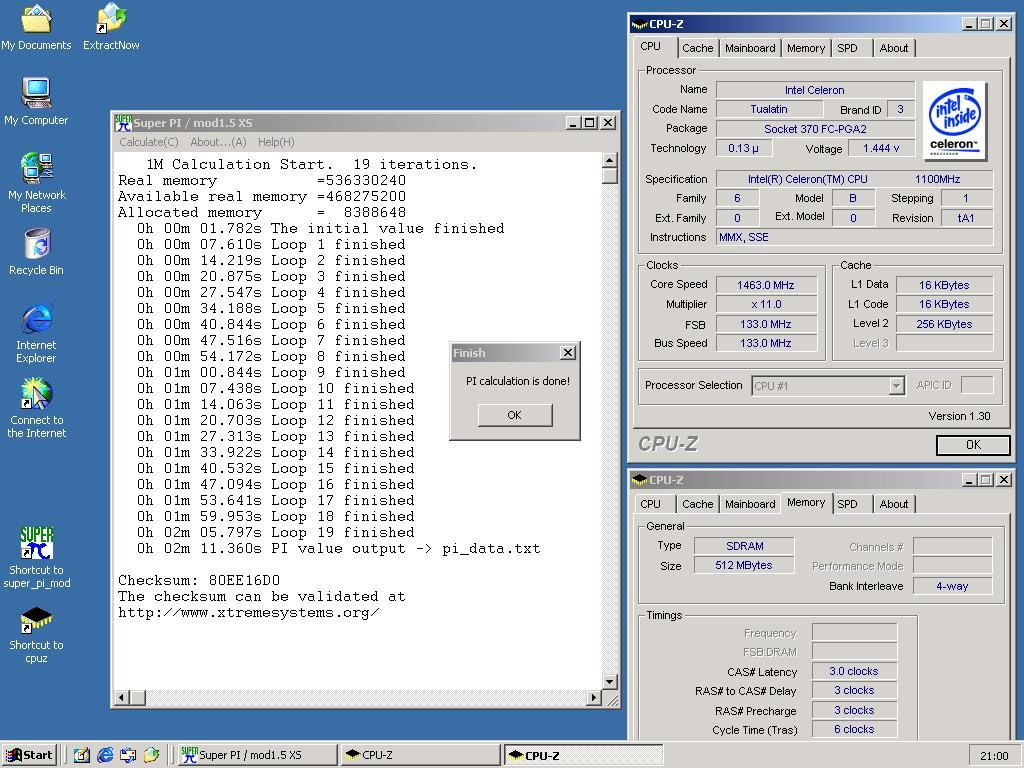Click the Intel Inside Celeron logo

coord(955,121)
